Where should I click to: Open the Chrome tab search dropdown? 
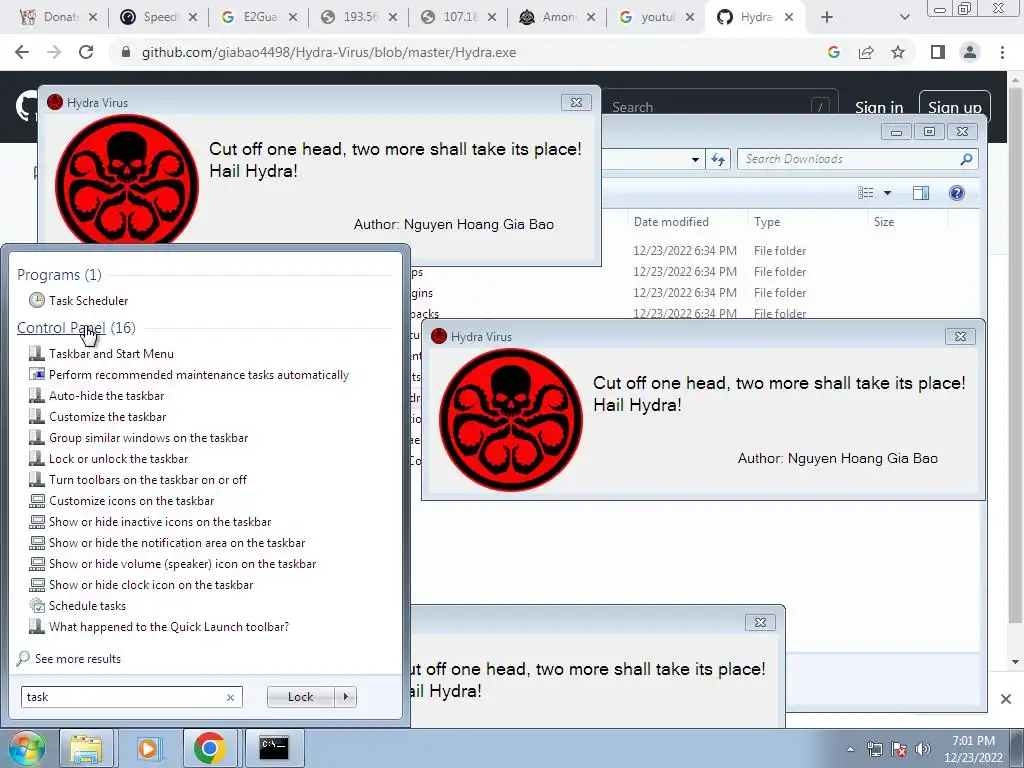tap(904, 18)
